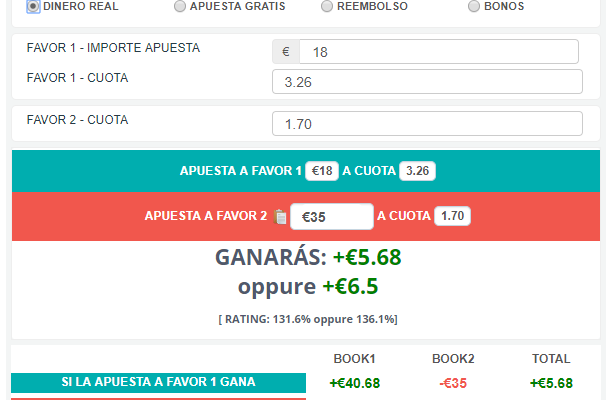
Task: Click the 1.70 cuota badge in red bar
Action: (452, 216)
